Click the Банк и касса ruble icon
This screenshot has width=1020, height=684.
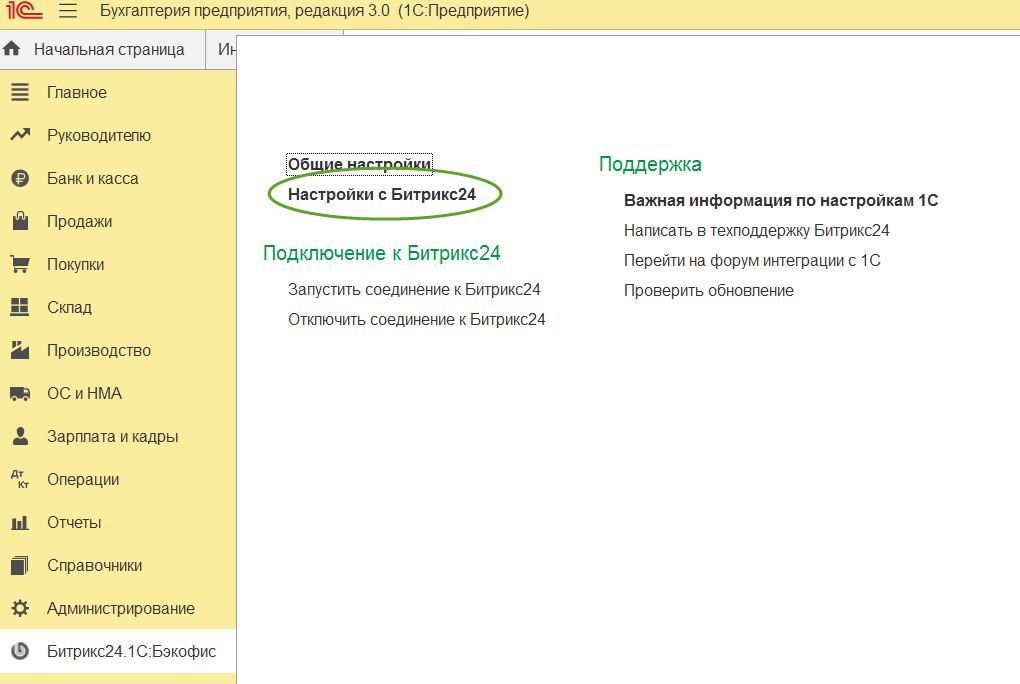pyautogui.click(x=20, y=178)
